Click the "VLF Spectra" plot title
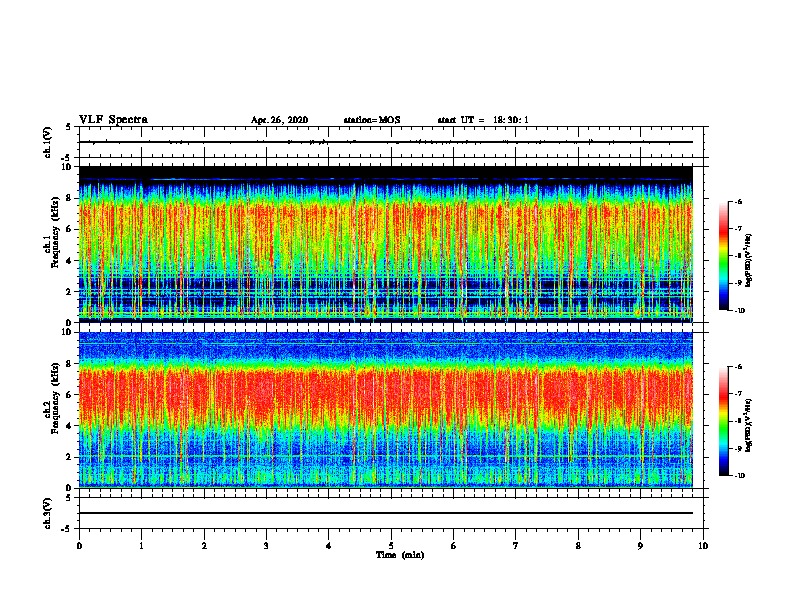The width and height of the screenshot is (792, 612). click(113, 120)
